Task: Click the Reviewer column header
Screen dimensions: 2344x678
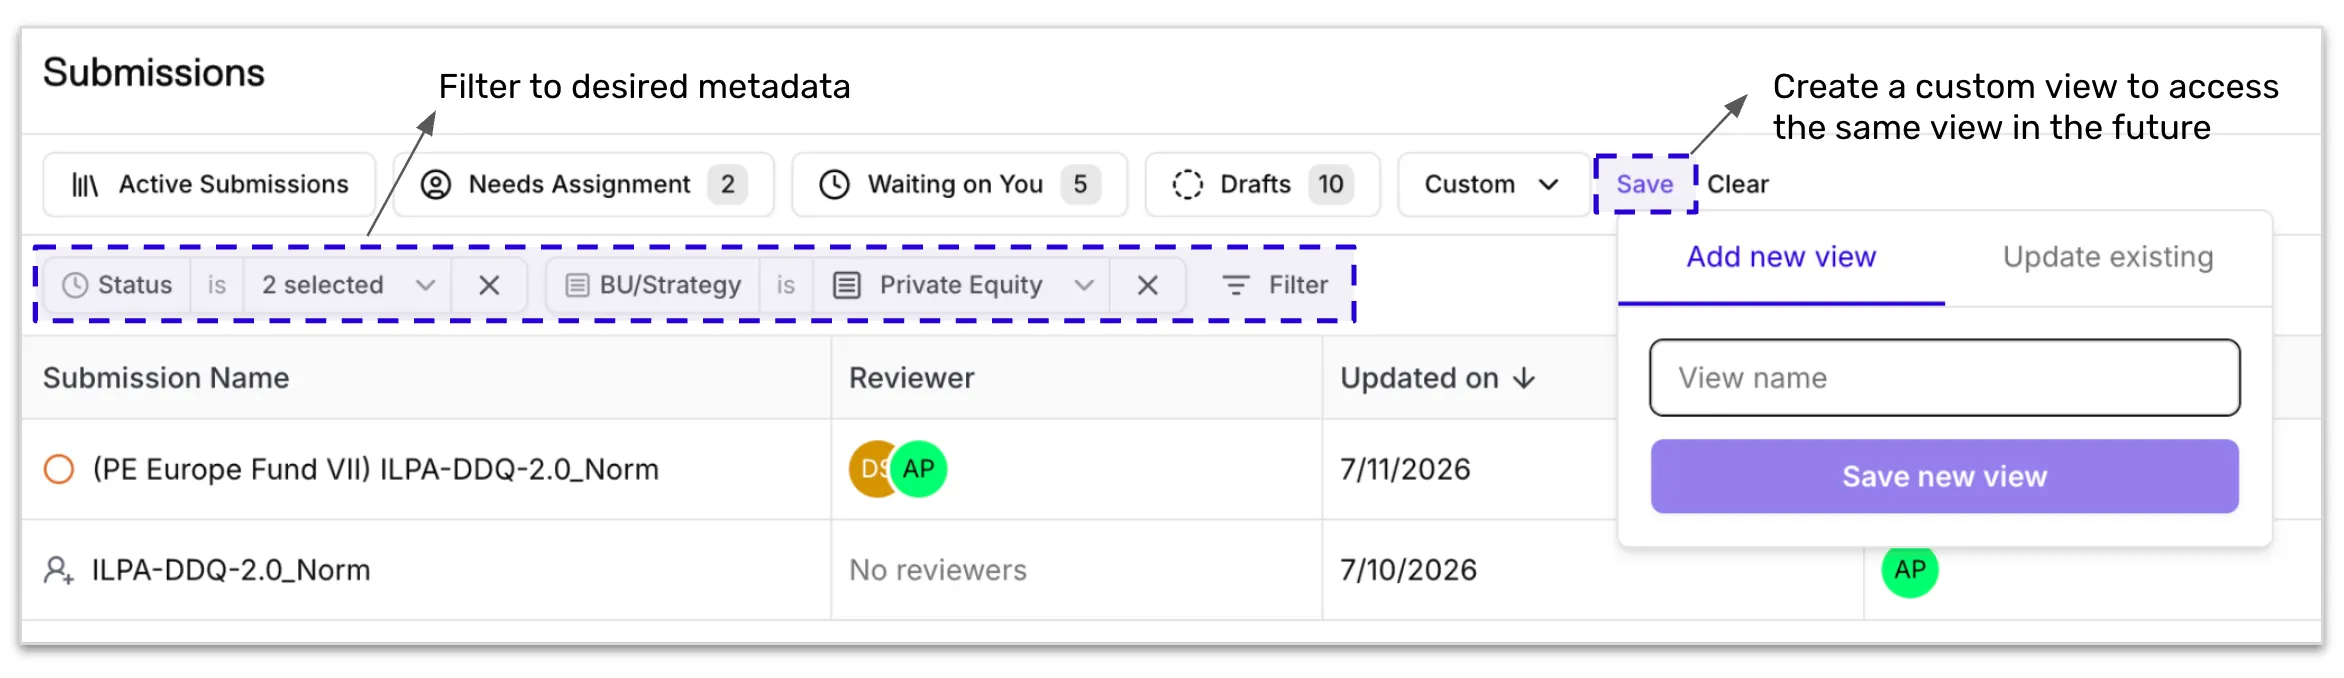Action: (911, 378)
